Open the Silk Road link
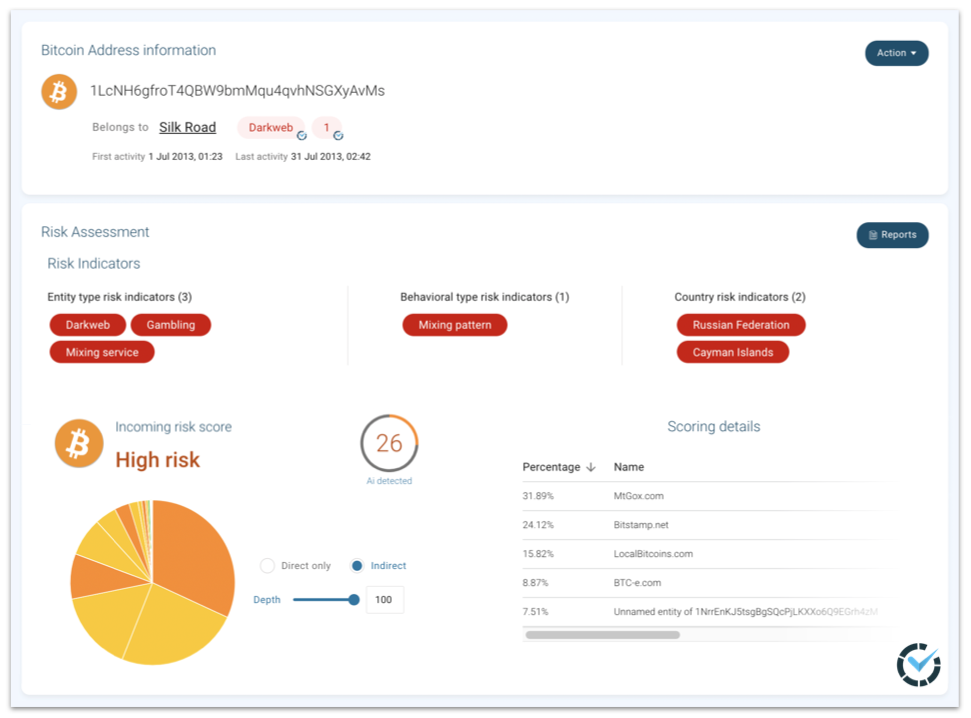This screenshot has width=971, height=718. click(187, 127)
